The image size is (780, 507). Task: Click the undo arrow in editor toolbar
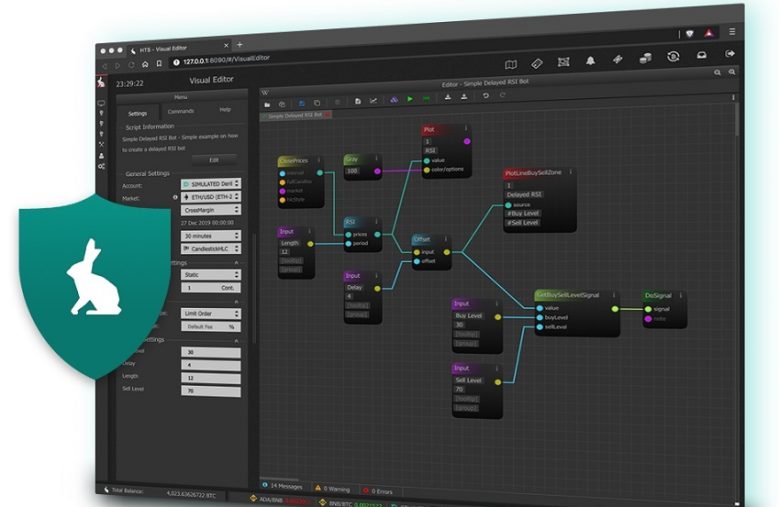click(486, 96)
